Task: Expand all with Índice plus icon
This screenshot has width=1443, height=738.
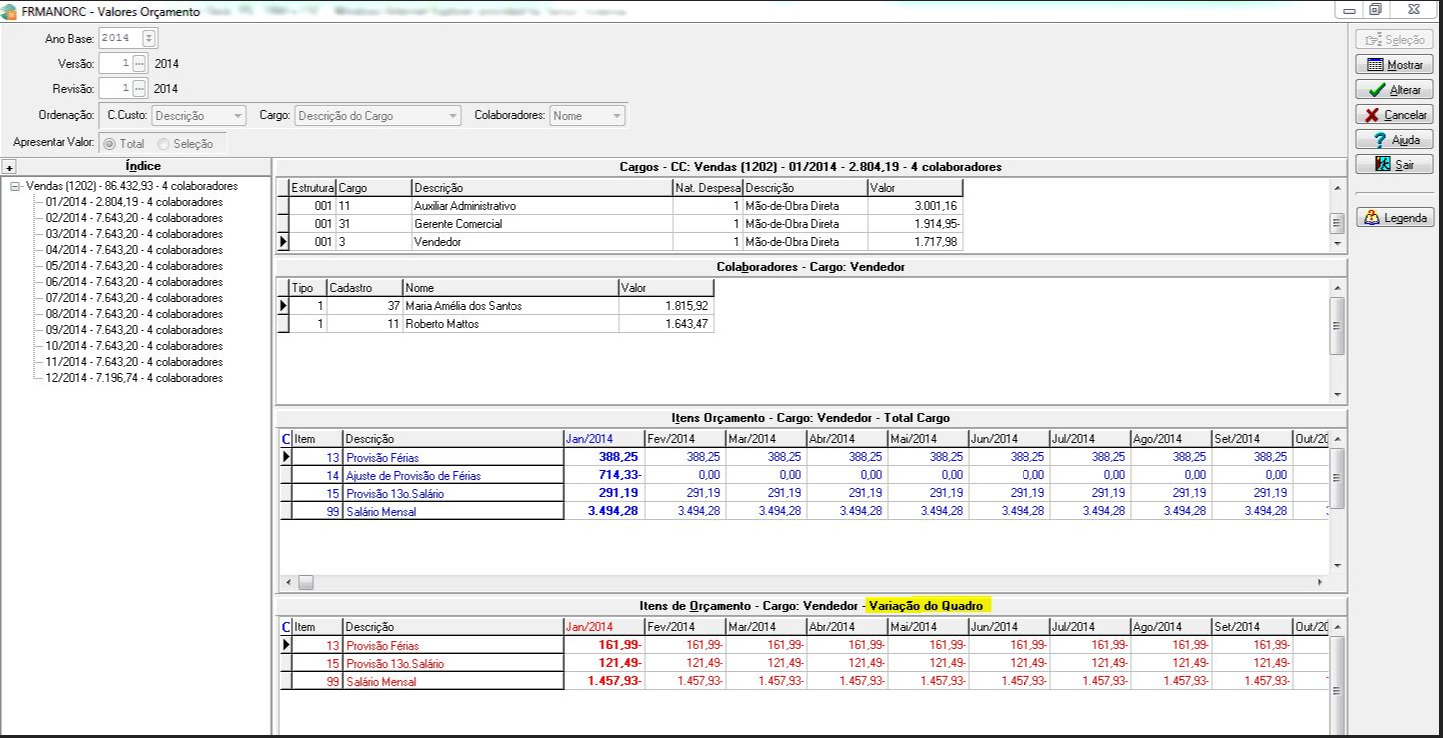Action: point(9,167)
